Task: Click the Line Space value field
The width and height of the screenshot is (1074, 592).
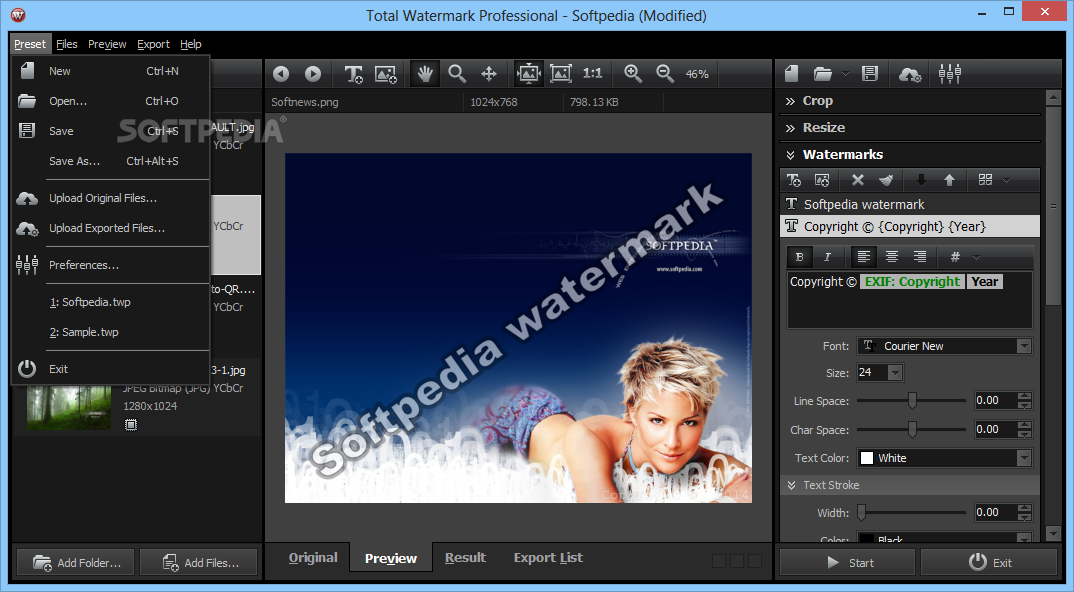Action: point(997,400)
